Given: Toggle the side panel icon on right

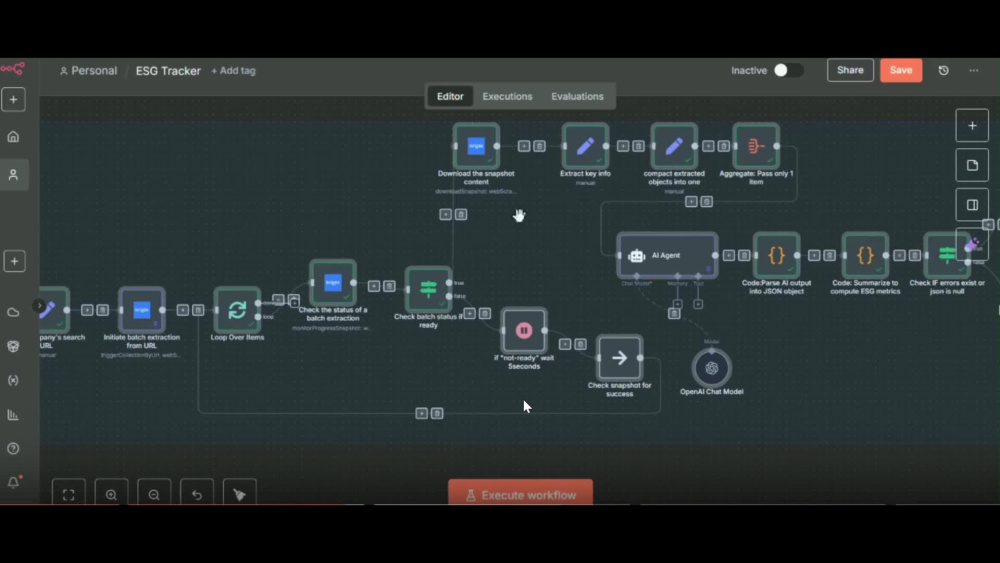Looking at the screenshot, I should click(972, 205).
